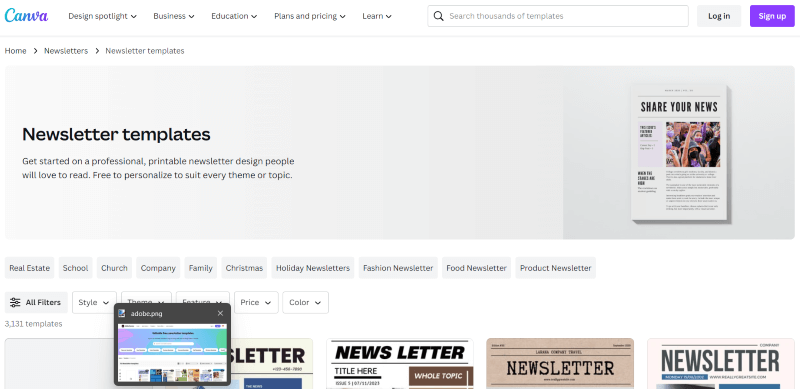This screenshot has height=389, width=800.
Task: Expand the Learn menu
Action: pyautogui.click(x=377, y=16)
